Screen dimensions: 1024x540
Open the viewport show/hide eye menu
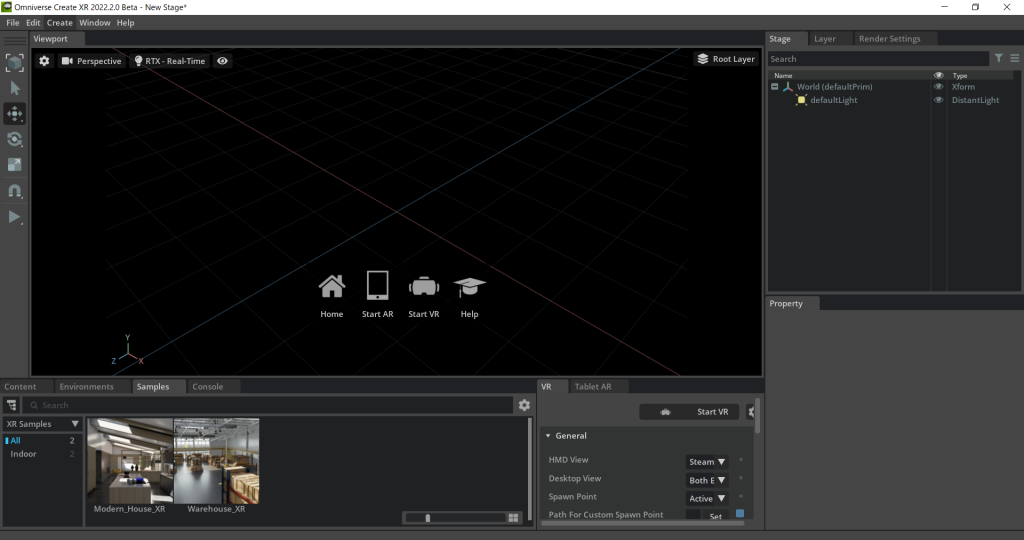coord(222,61)
